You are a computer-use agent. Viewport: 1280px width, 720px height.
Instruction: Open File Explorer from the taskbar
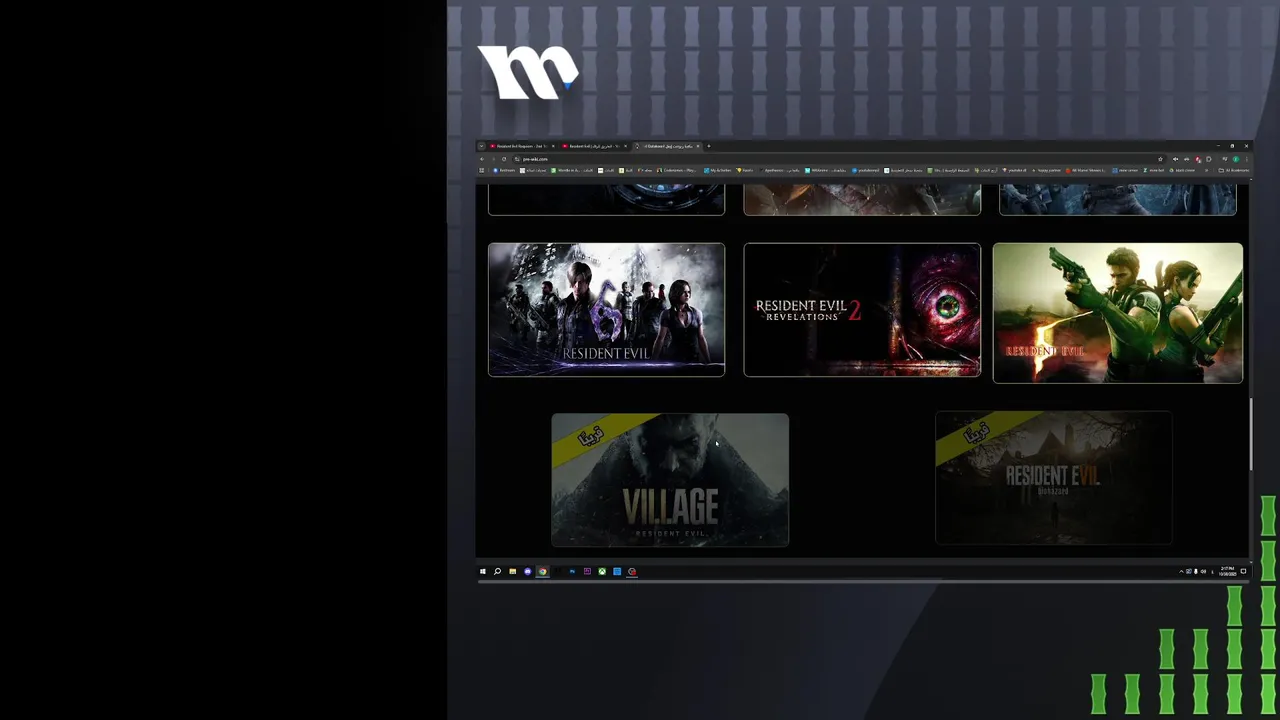pyautogui.click(x=512, y=572)
